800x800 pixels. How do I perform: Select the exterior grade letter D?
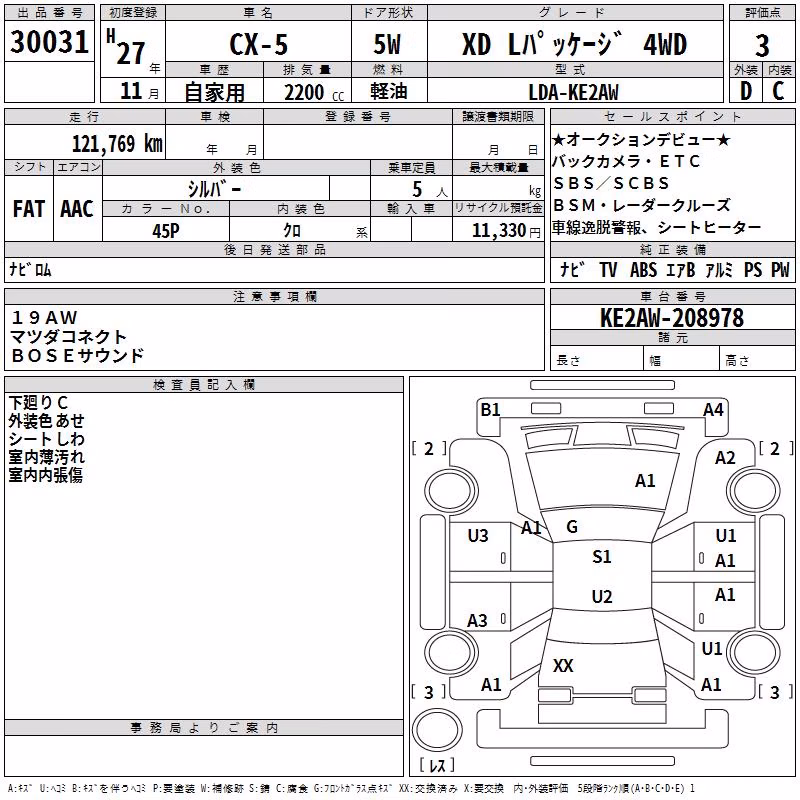coord(746,91)
